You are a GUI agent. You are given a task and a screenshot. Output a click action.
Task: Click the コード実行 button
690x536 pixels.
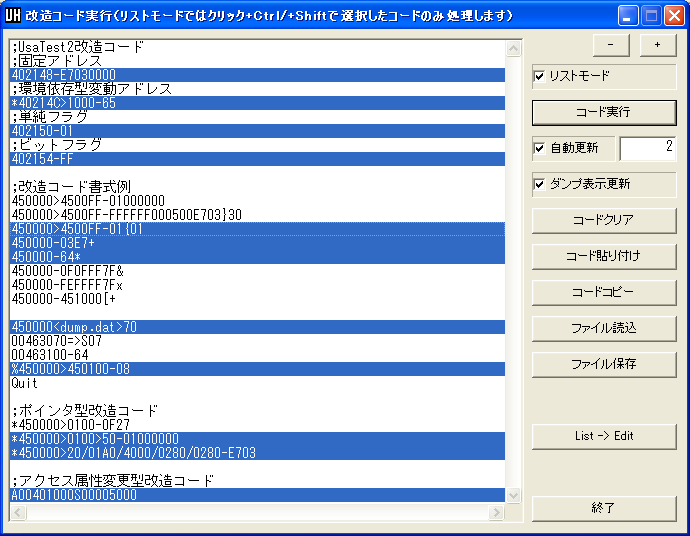click(604, 113)
